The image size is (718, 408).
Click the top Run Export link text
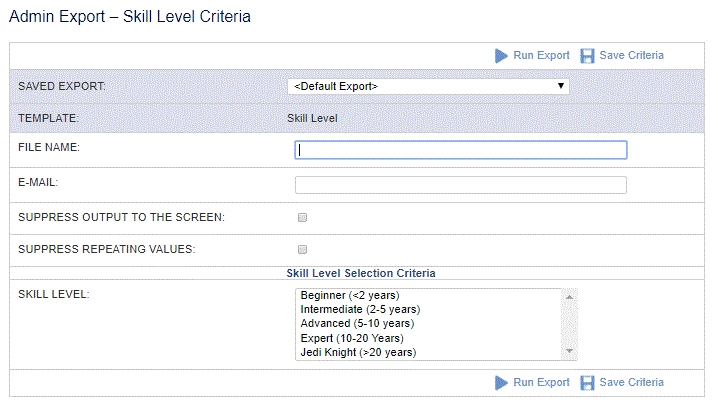541,55
